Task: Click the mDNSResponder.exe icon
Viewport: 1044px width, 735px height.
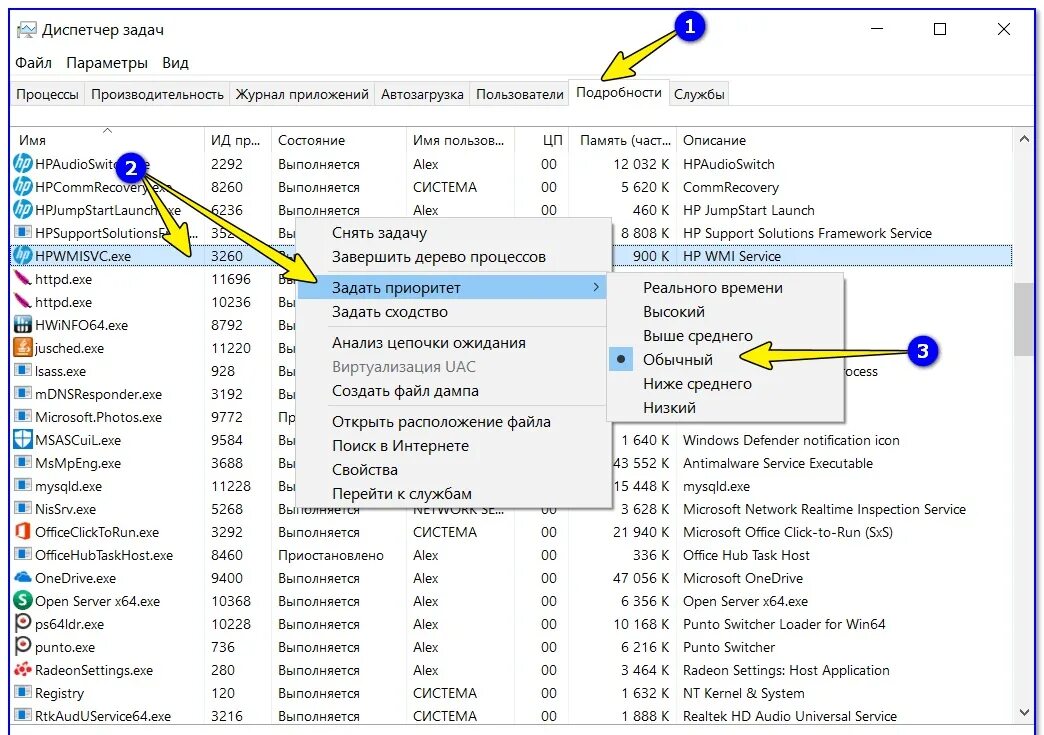Action: (23, 393)
